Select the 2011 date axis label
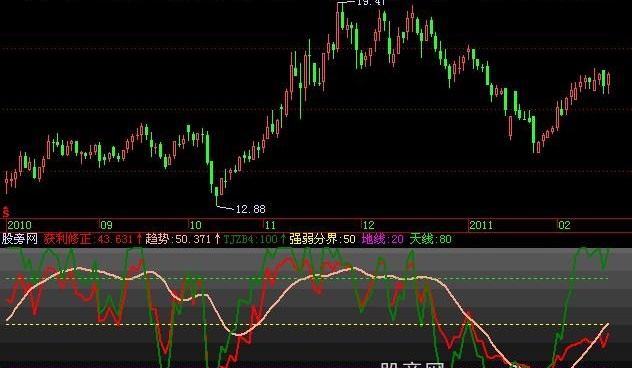This screenshot has height=368, width=632. click(x=481, y=225)
